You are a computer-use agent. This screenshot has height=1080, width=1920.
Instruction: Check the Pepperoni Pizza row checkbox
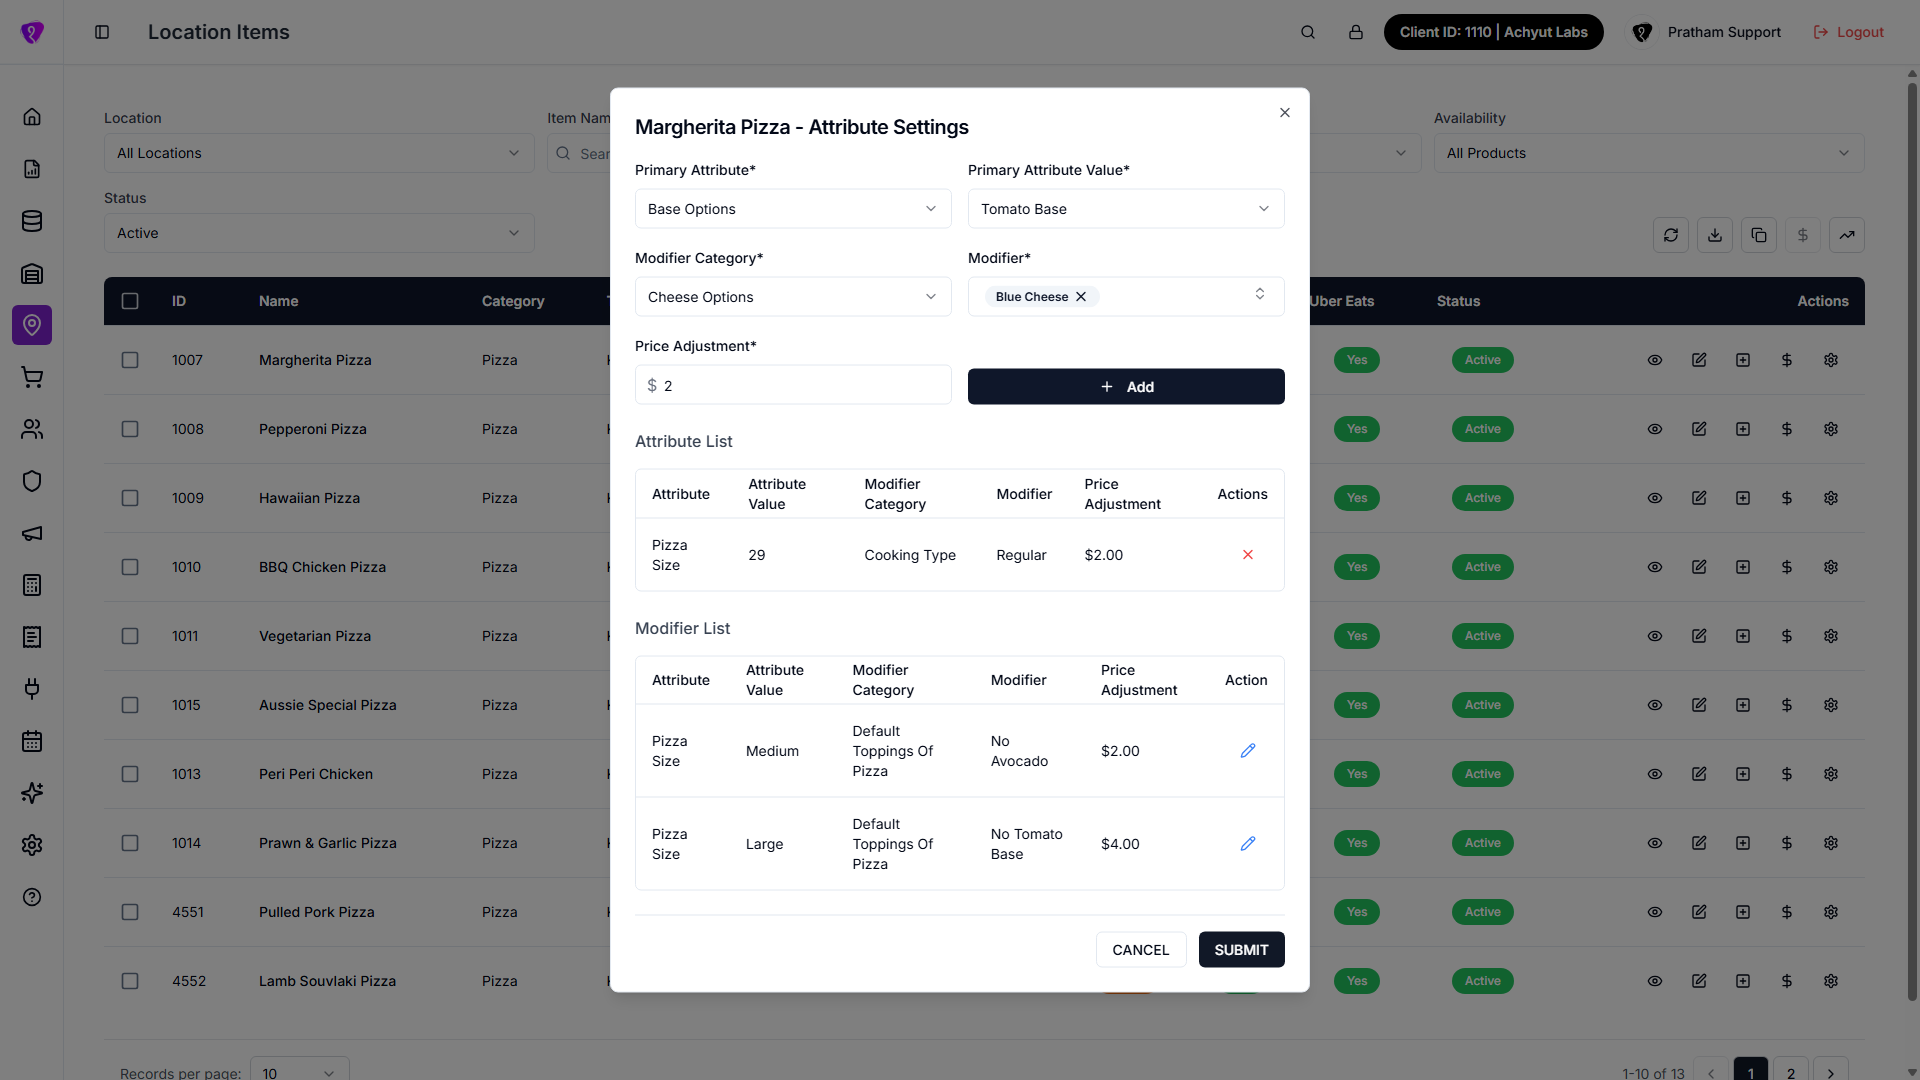[x=130, y=429]
